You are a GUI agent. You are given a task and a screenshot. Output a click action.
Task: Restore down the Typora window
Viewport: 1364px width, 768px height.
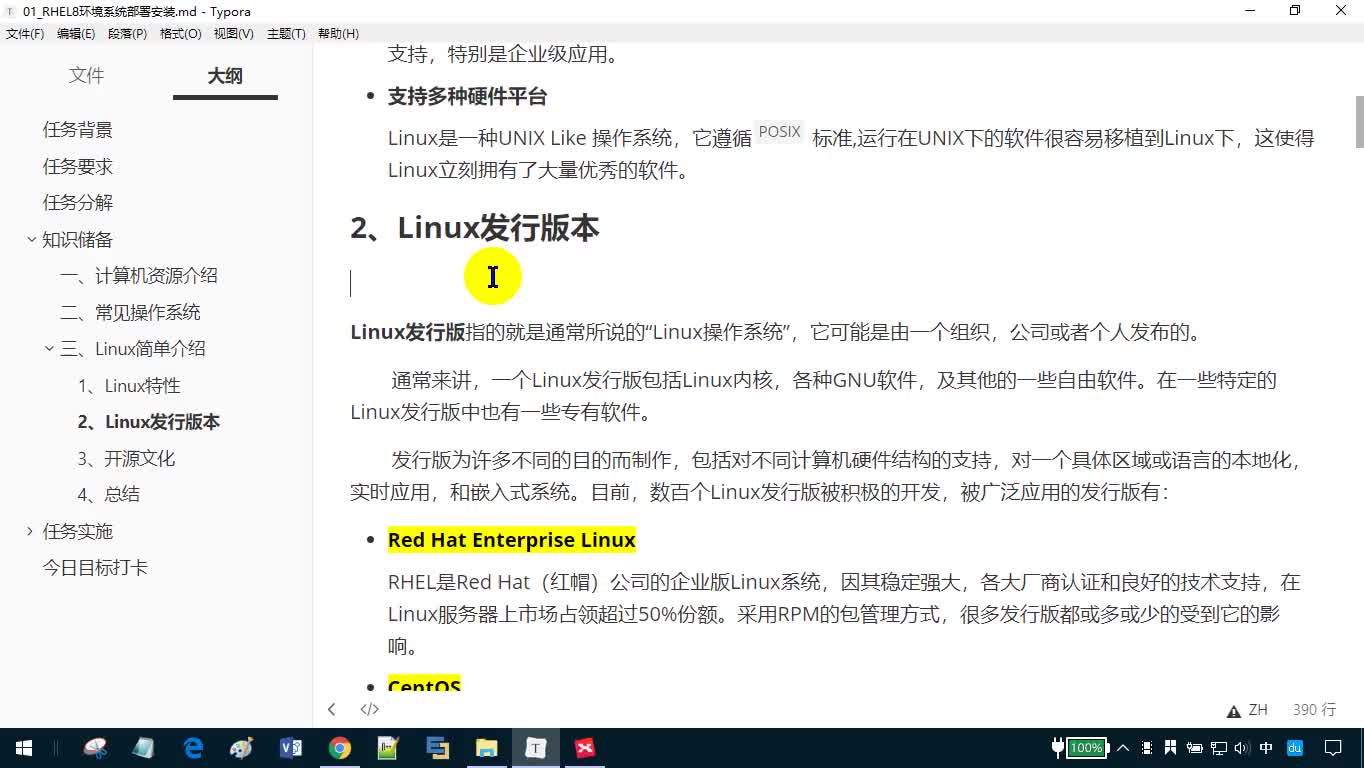point(1295,11)
